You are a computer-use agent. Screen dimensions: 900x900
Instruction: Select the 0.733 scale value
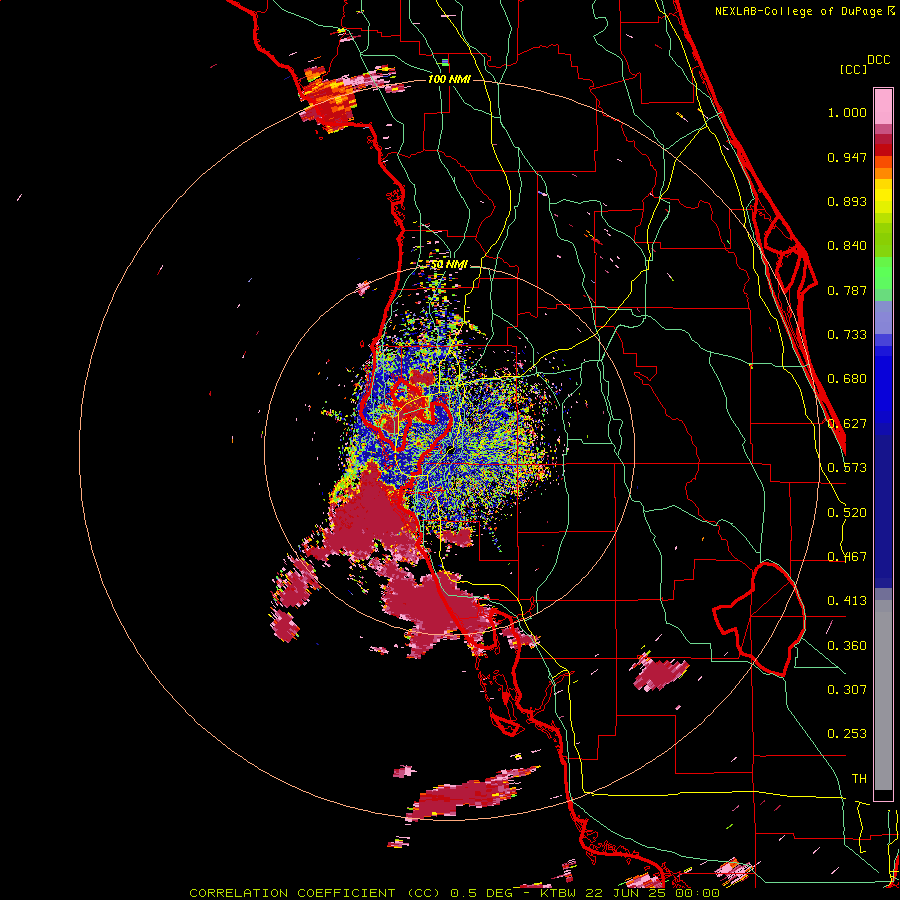(x=847, y=335)
